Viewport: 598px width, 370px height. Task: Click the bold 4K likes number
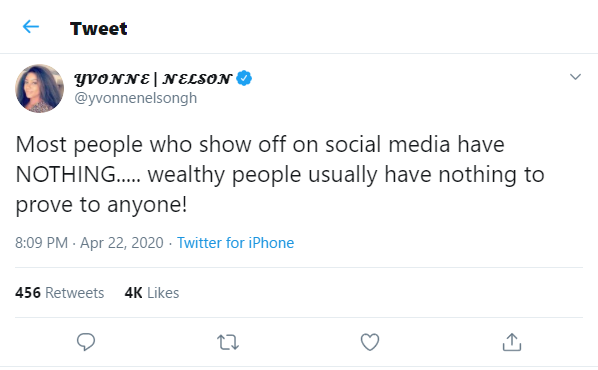coord(133,293)
